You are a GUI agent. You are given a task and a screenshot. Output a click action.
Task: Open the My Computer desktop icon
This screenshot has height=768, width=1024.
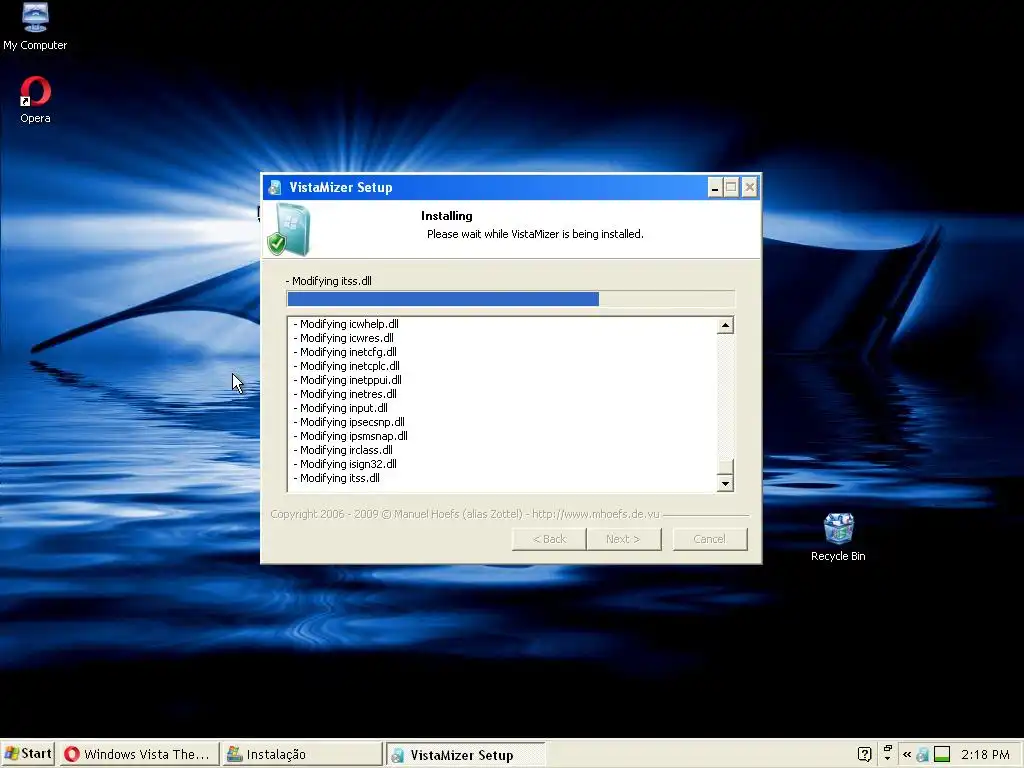(35, 26)
